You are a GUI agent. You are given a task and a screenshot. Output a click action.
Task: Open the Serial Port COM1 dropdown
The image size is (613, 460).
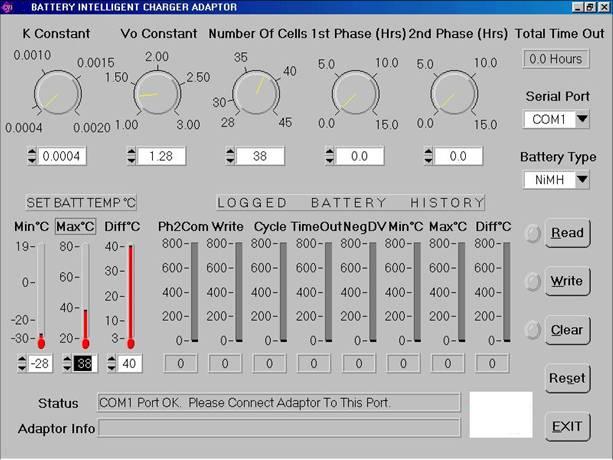click(580, 120)
